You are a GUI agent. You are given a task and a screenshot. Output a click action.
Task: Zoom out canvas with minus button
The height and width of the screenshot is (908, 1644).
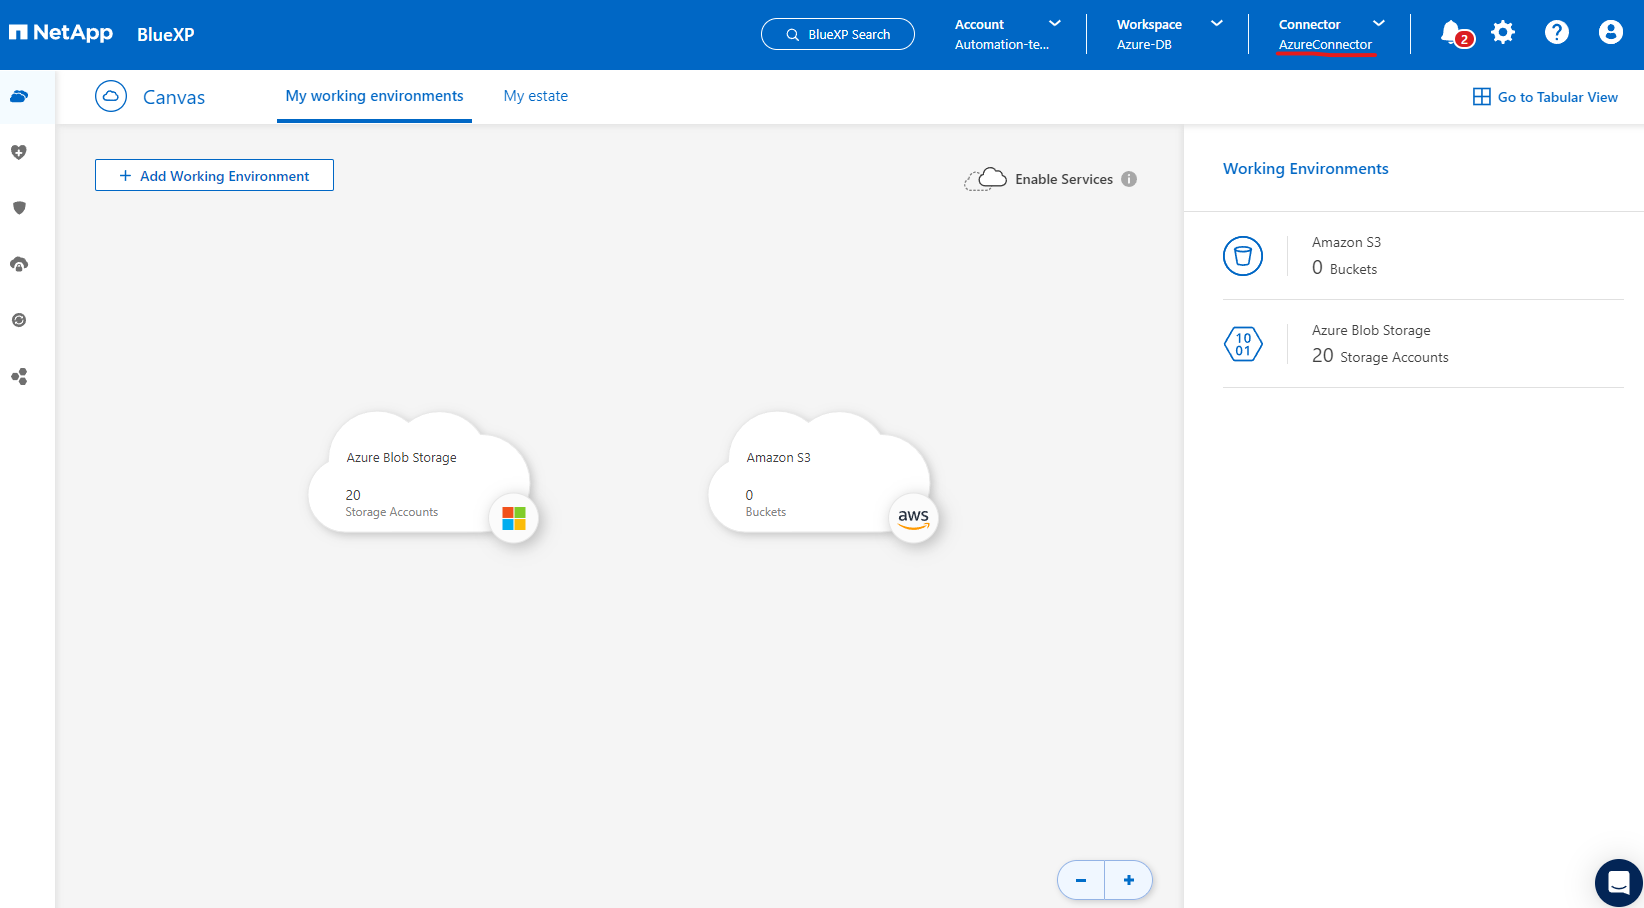(x=1081, y=880)
